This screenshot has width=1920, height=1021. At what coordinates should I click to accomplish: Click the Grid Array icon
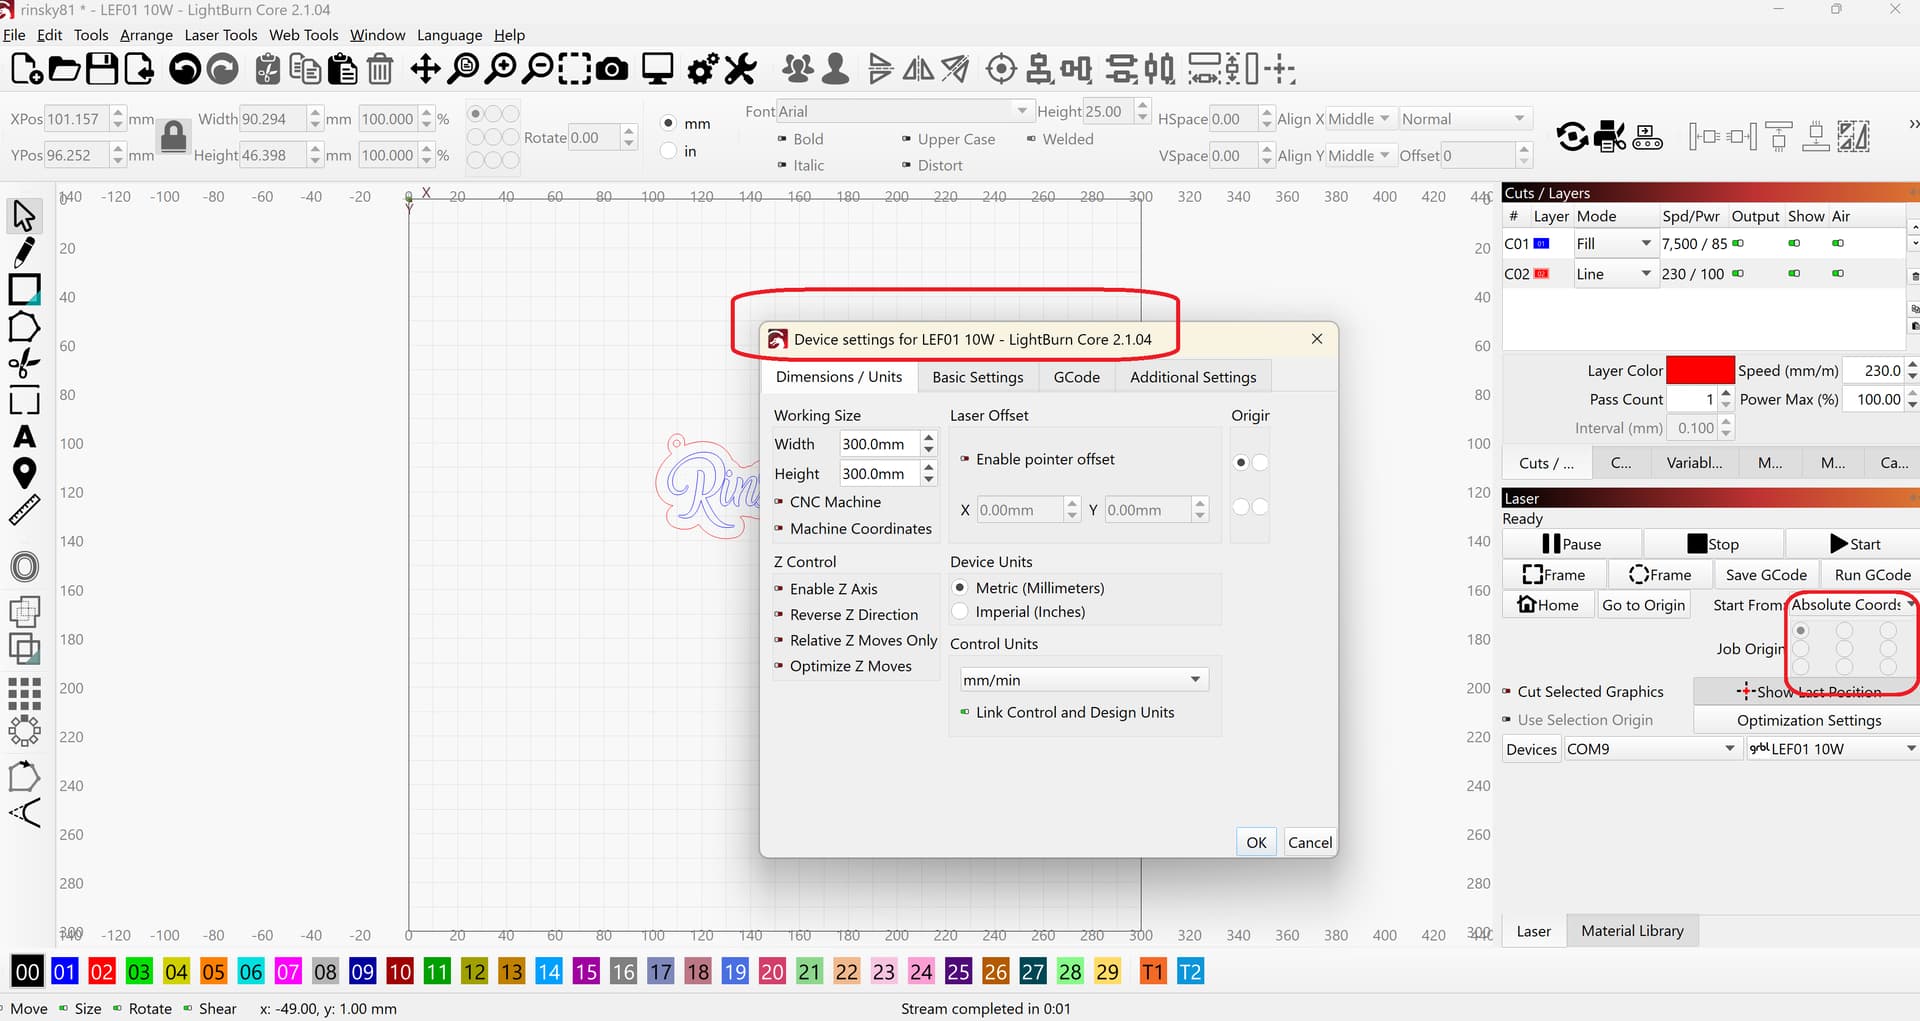click(24, 693)
